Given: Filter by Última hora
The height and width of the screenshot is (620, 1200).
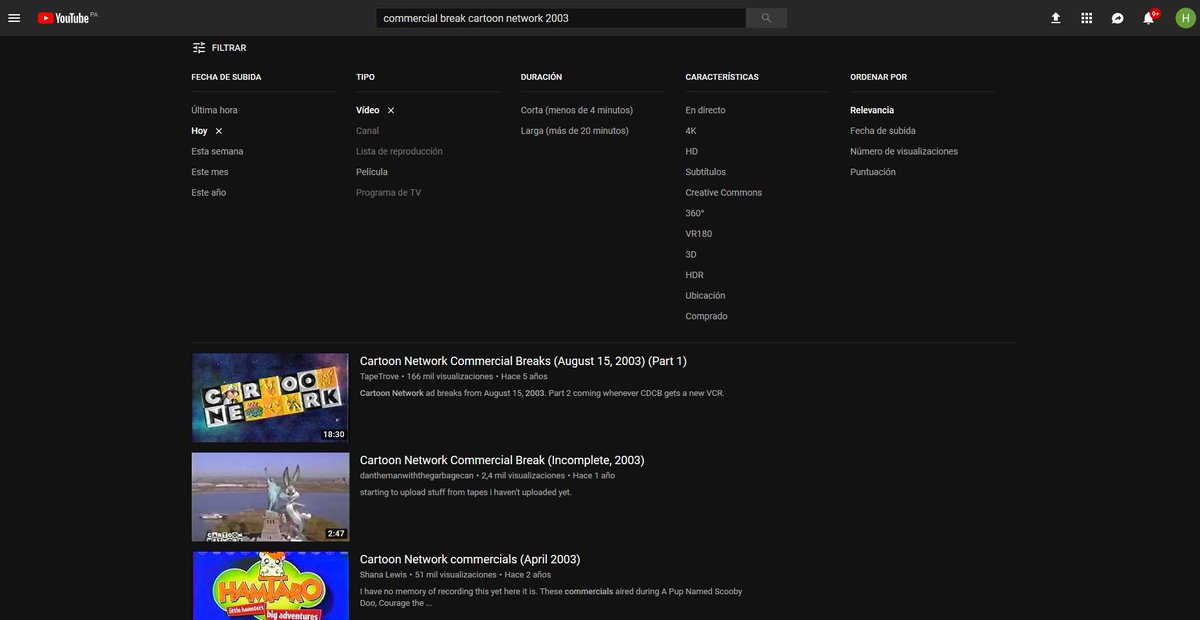Looking at the screenshot, I should (214, 110).
